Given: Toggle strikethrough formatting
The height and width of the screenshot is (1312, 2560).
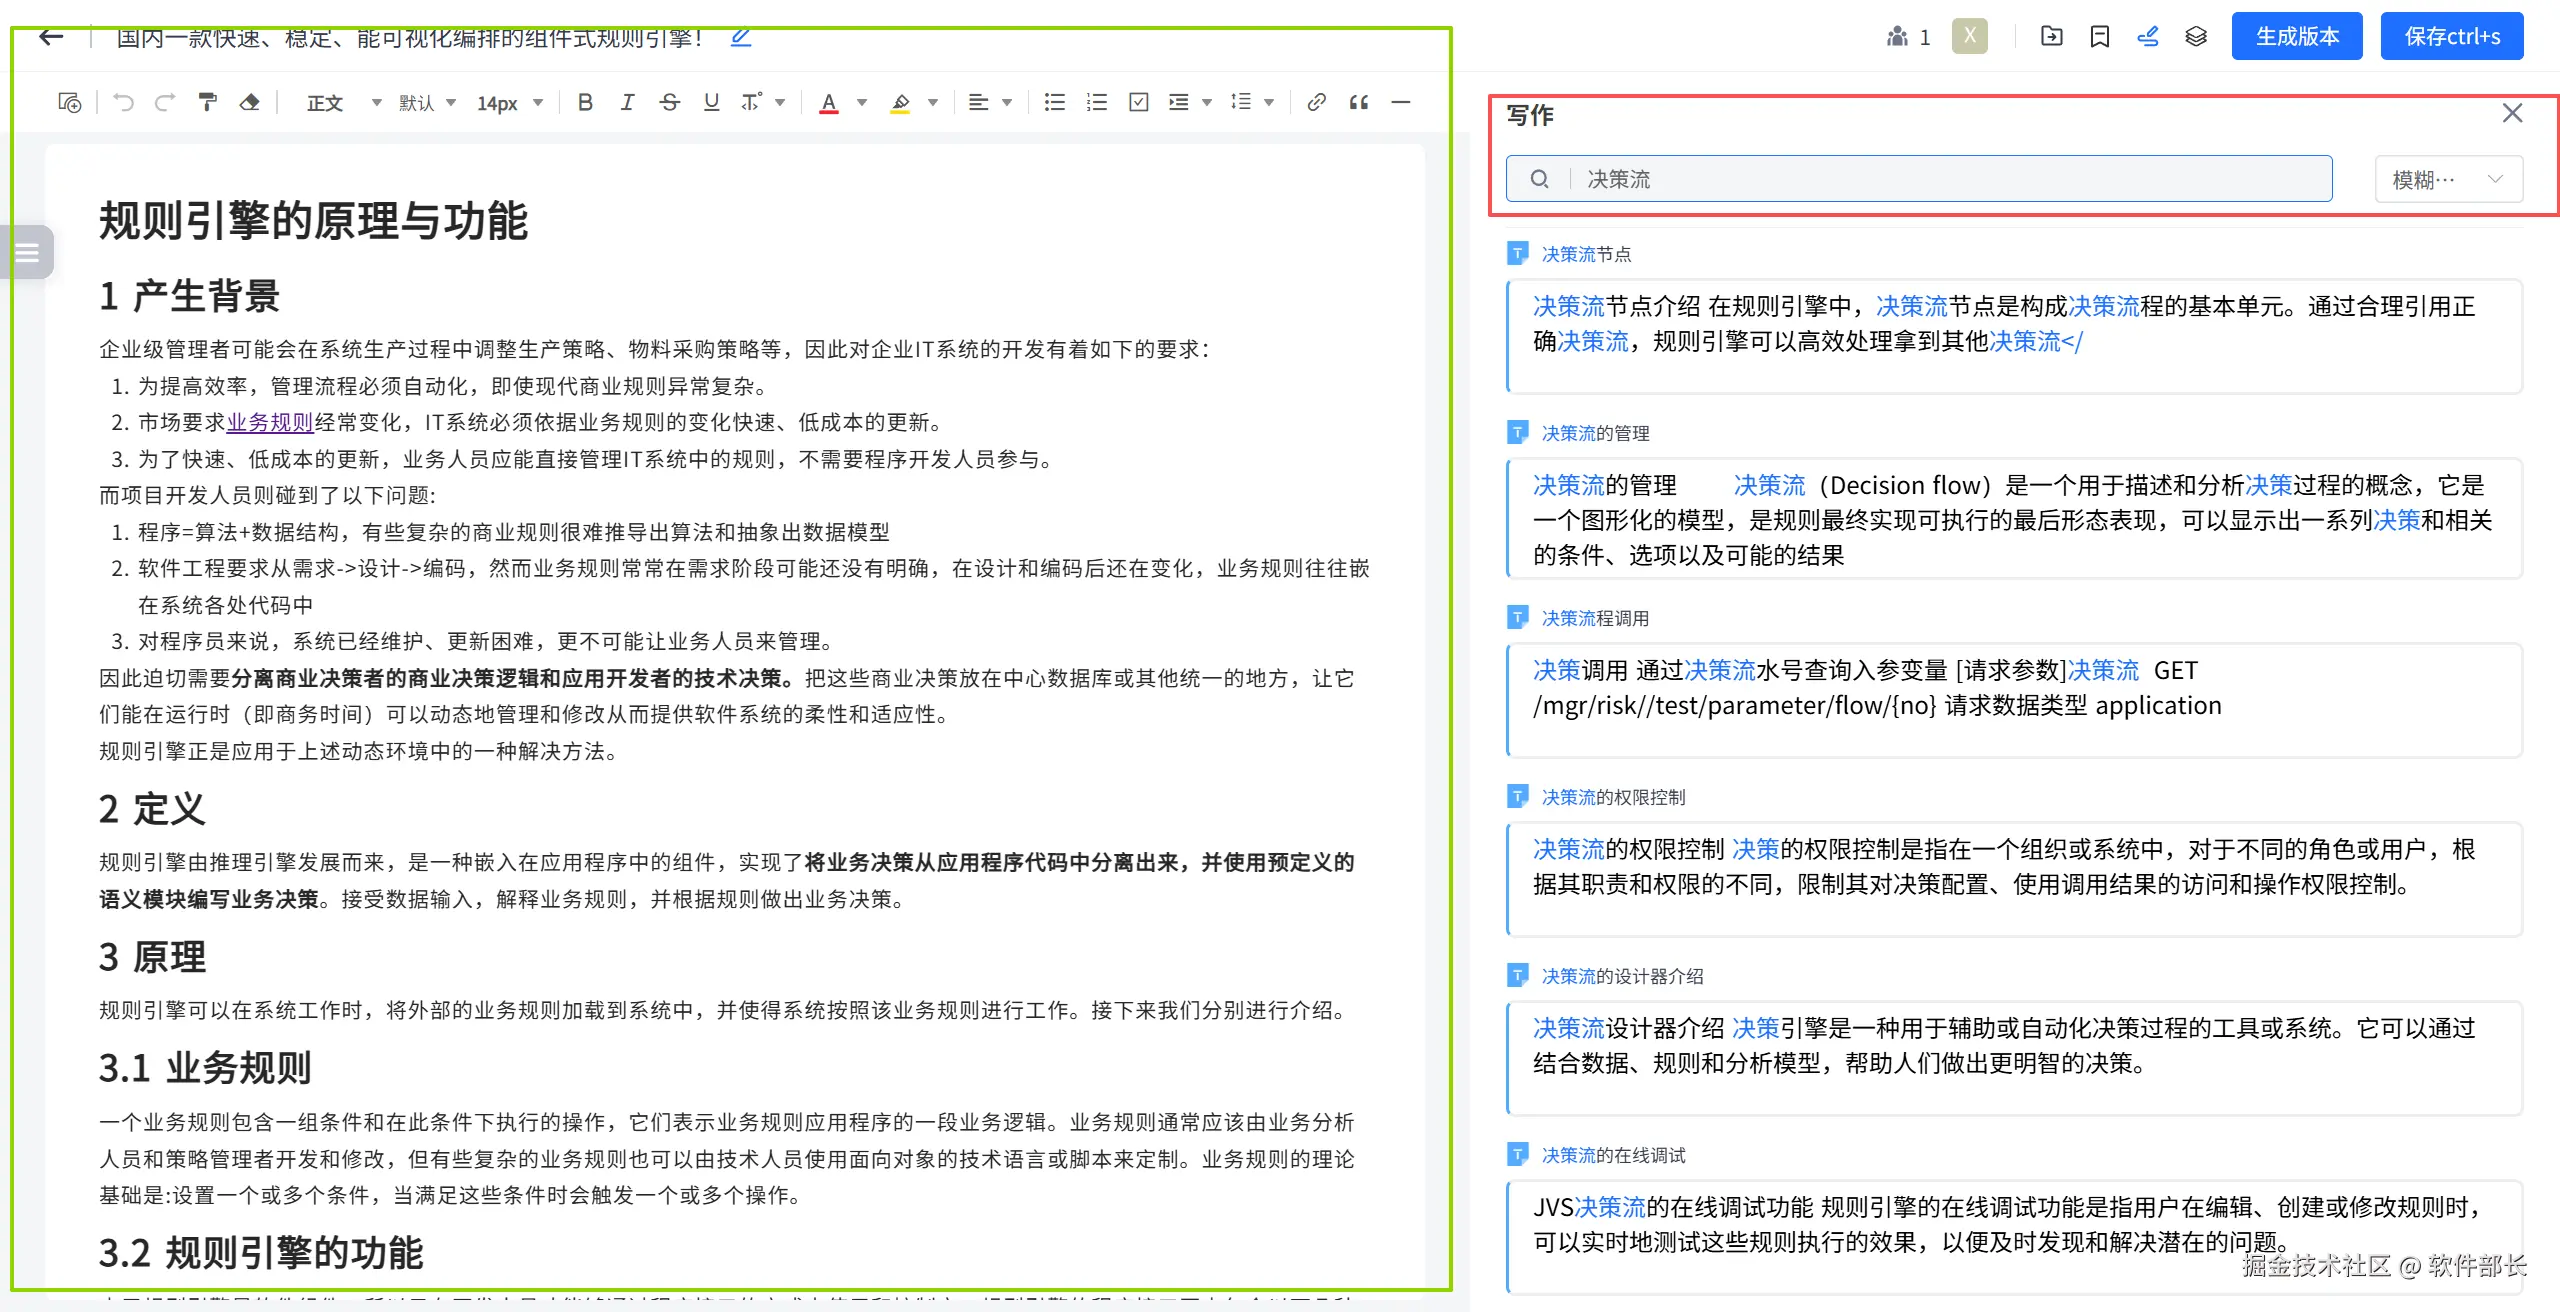Looking at the screenshot, I should (670, 102).
